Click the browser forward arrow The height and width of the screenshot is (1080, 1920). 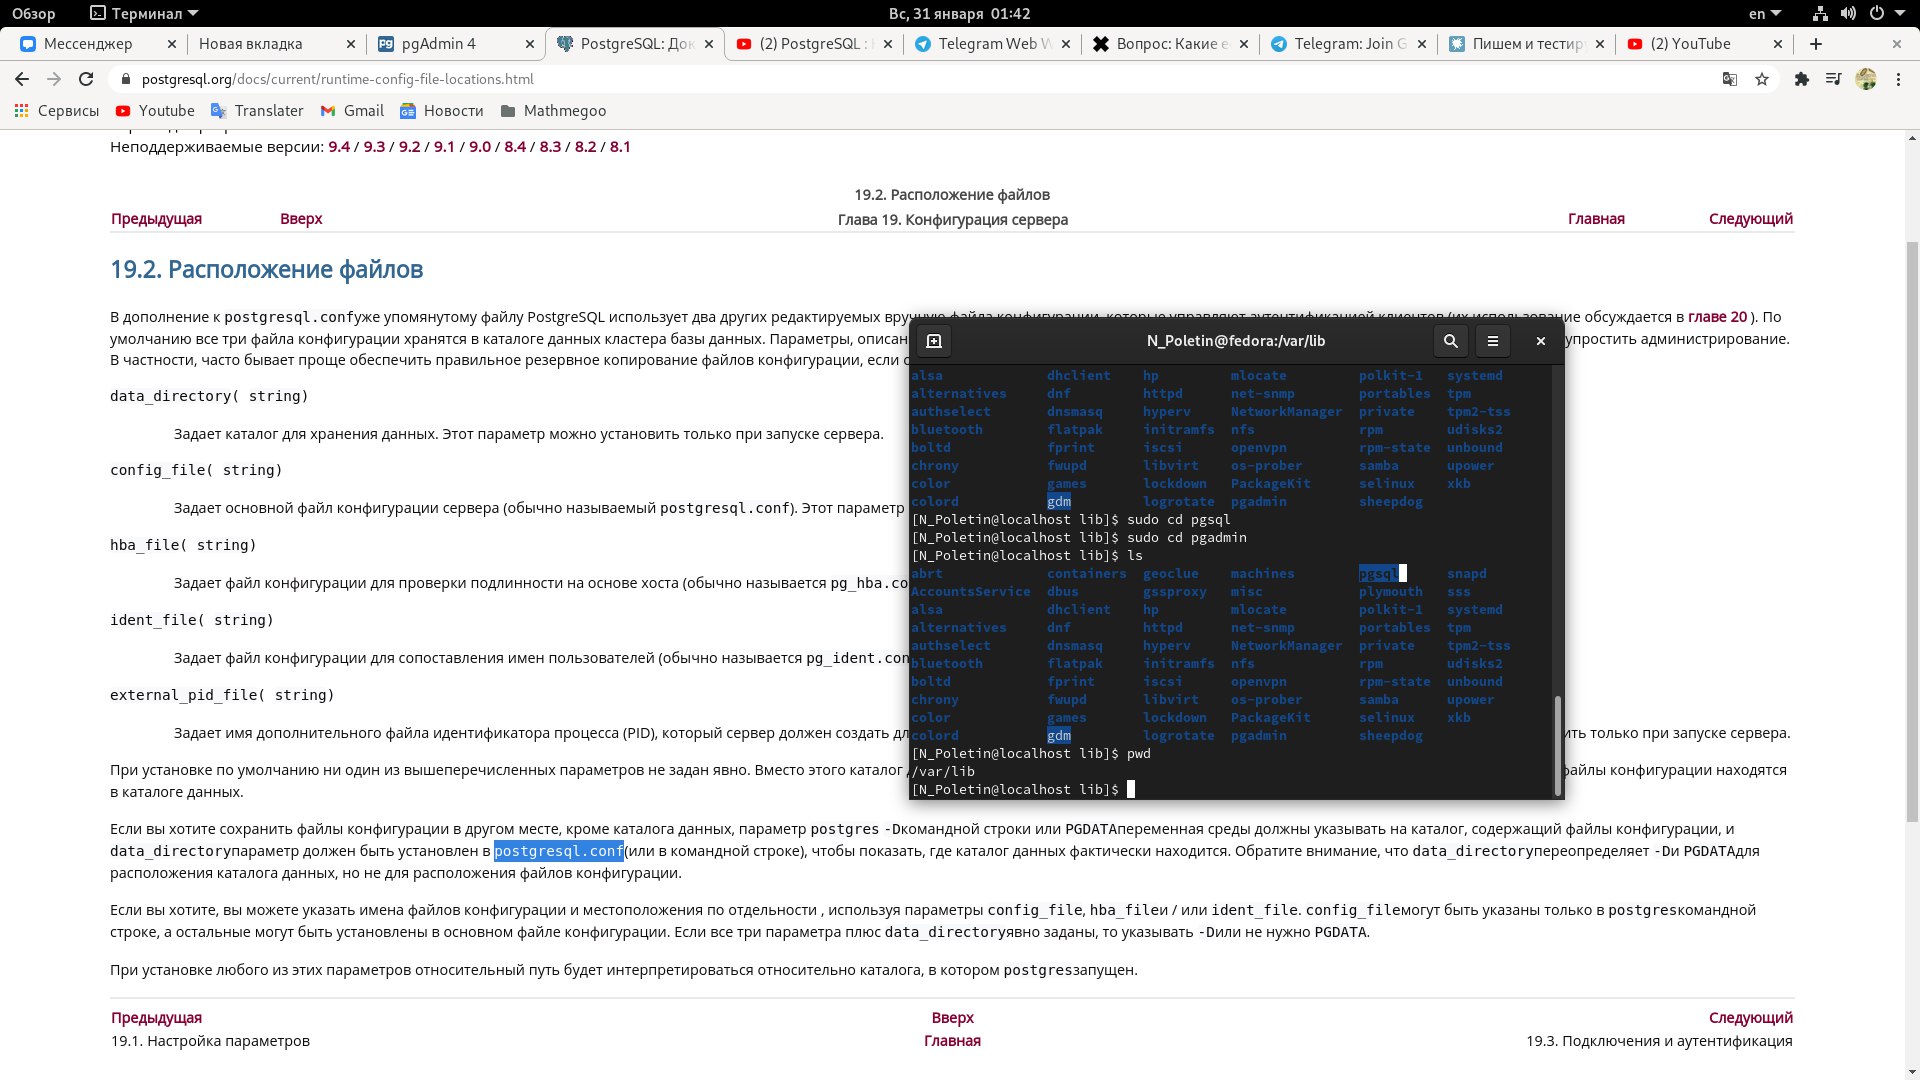click(x=54, y=79)
